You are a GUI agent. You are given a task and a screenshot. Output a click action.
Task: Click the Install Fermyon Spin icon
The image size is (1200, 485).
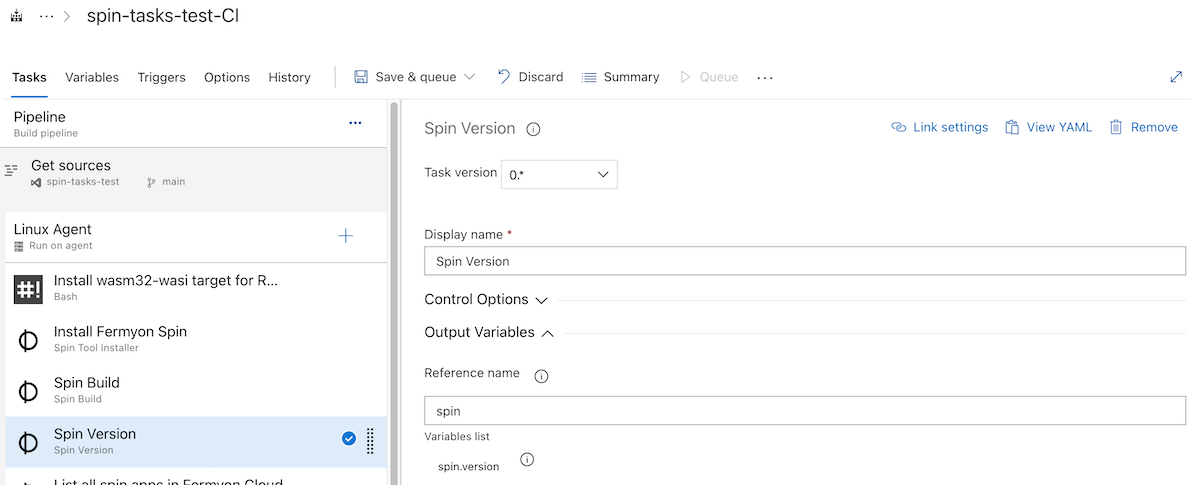pyautogui.click(x=28, y=340)
